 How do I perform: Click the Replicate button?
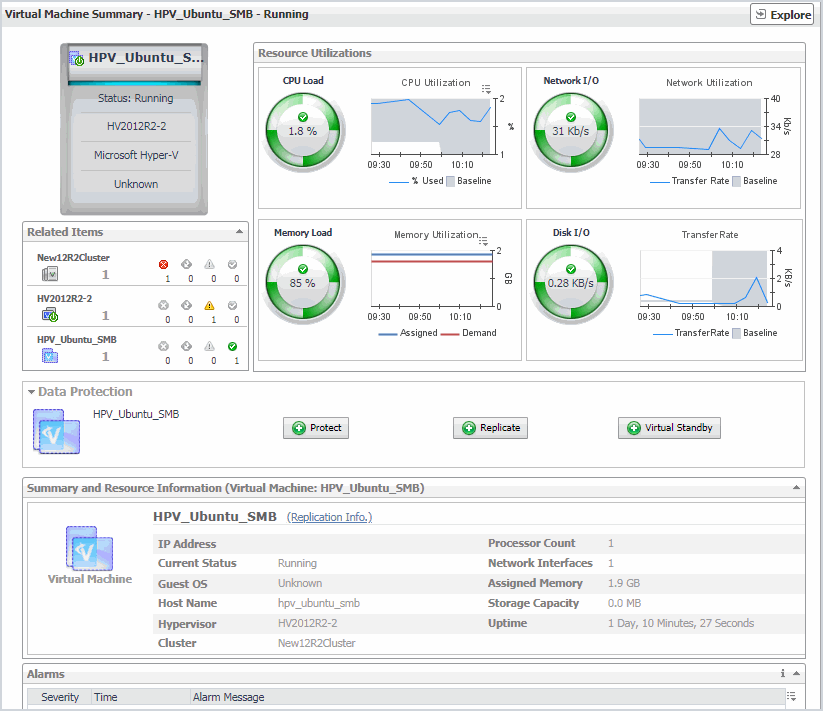coord(490,428)
